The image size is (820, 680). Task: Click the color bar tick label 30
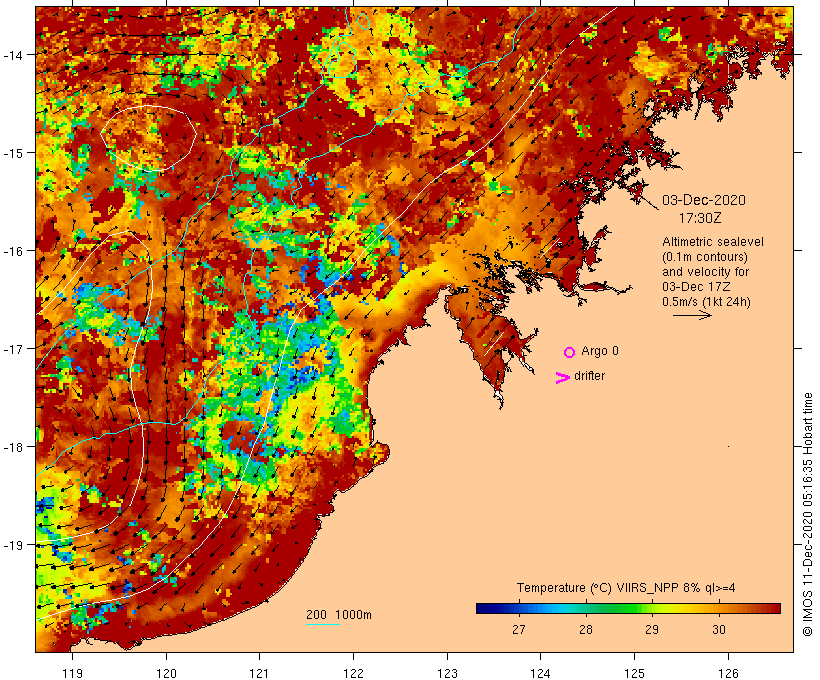coord(719,629)
